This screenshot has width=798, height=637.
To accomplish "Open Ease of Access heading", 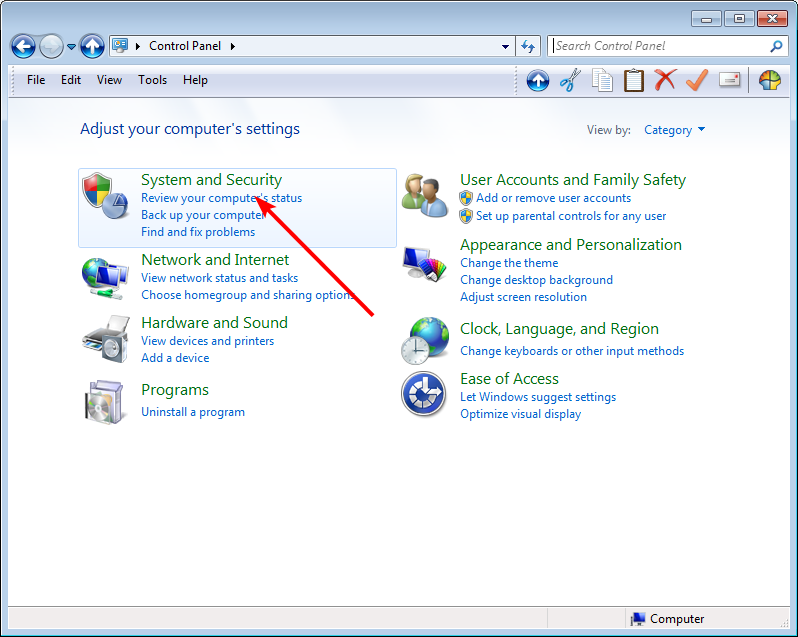I will point(509,379).
